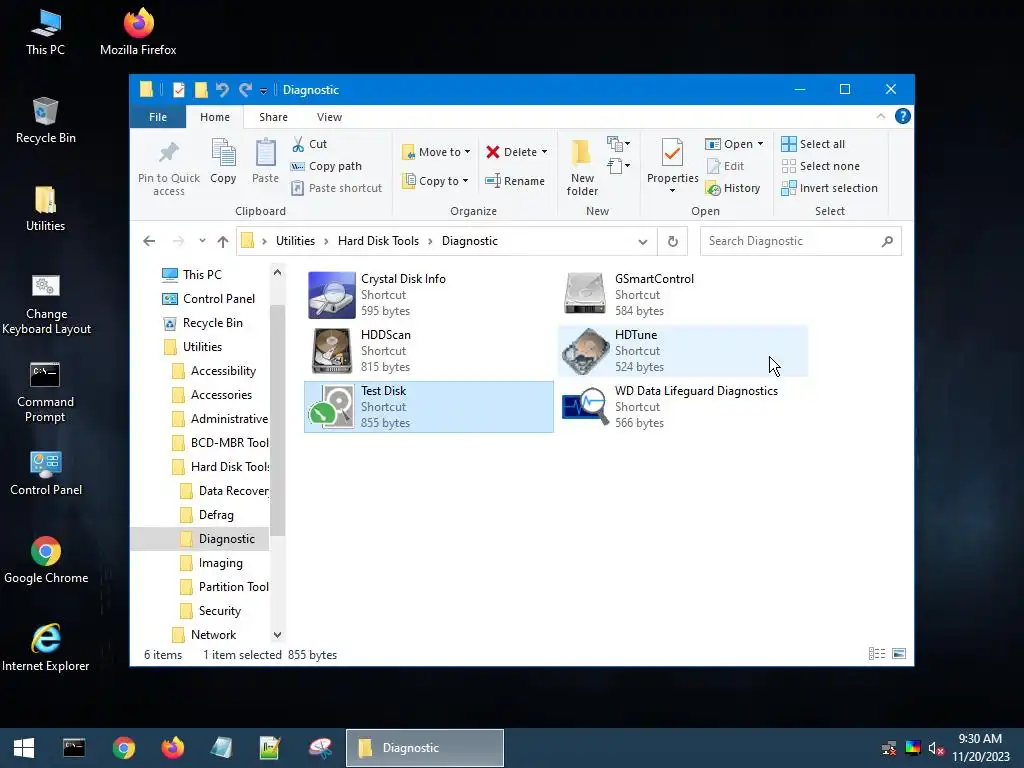Expand the address bar history dropdown
The width and height of the screenshot is (1024, 768).
click(x=643, y=242)
